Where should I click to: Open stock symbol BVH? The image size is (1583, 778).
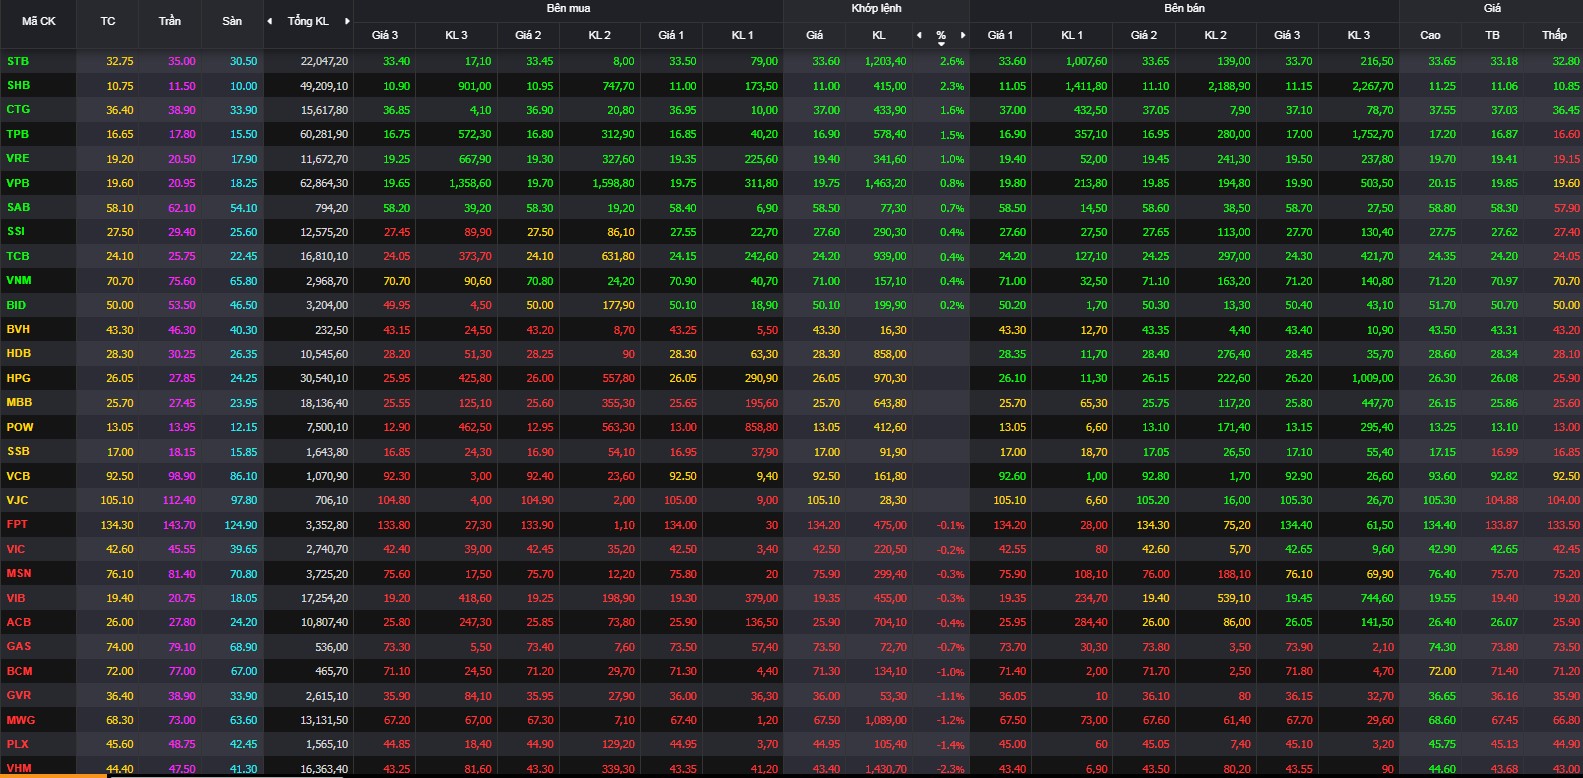coord(18,329)
